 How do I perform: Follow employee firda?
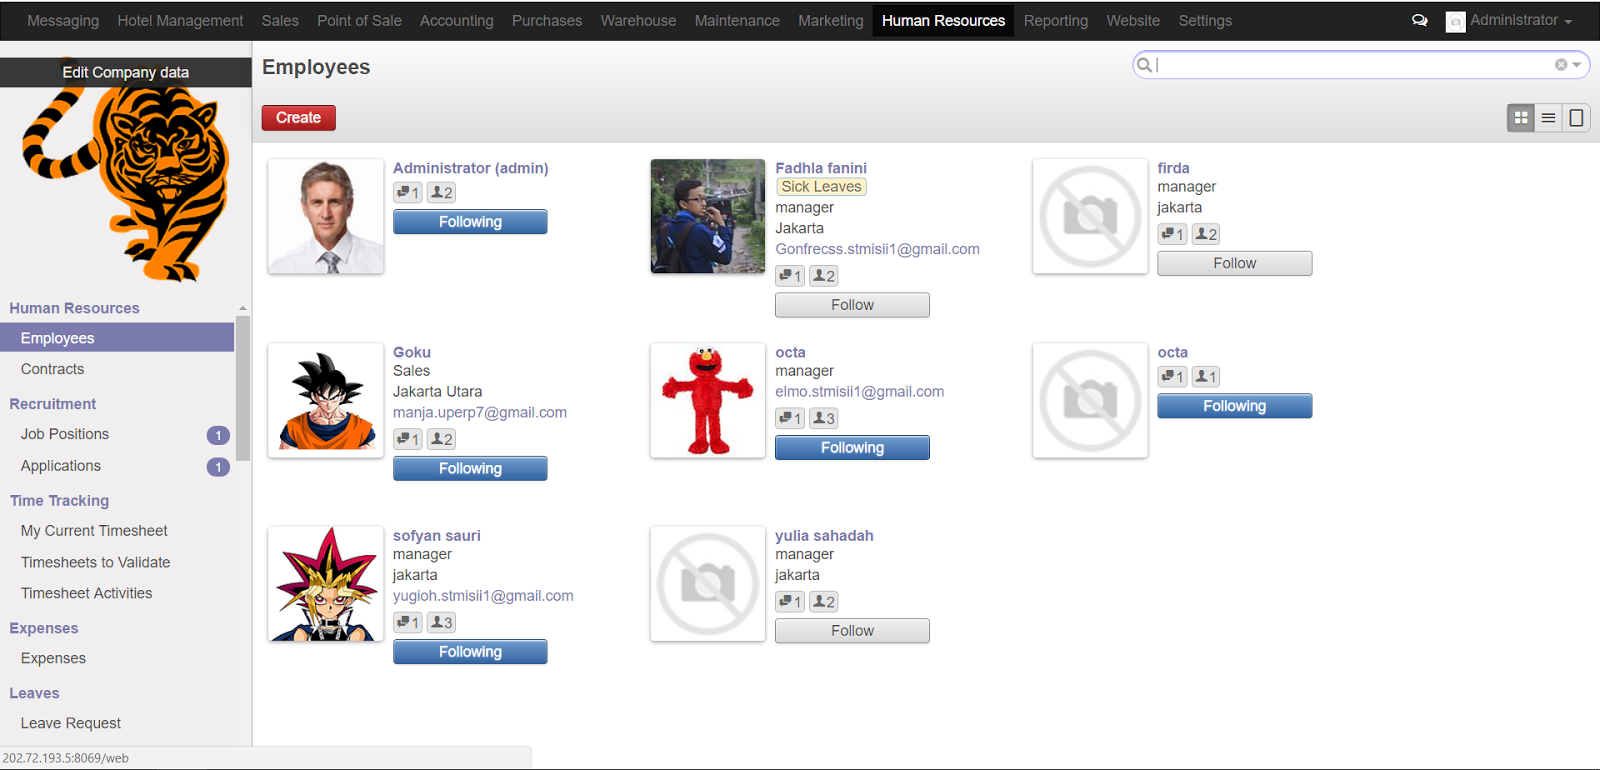coord(1234,263)
